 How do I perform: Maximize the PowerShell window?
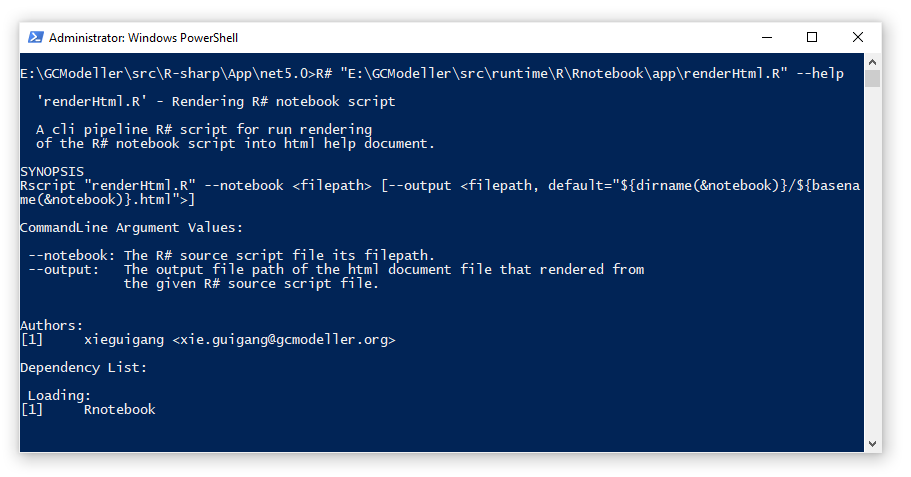[812, 37]
